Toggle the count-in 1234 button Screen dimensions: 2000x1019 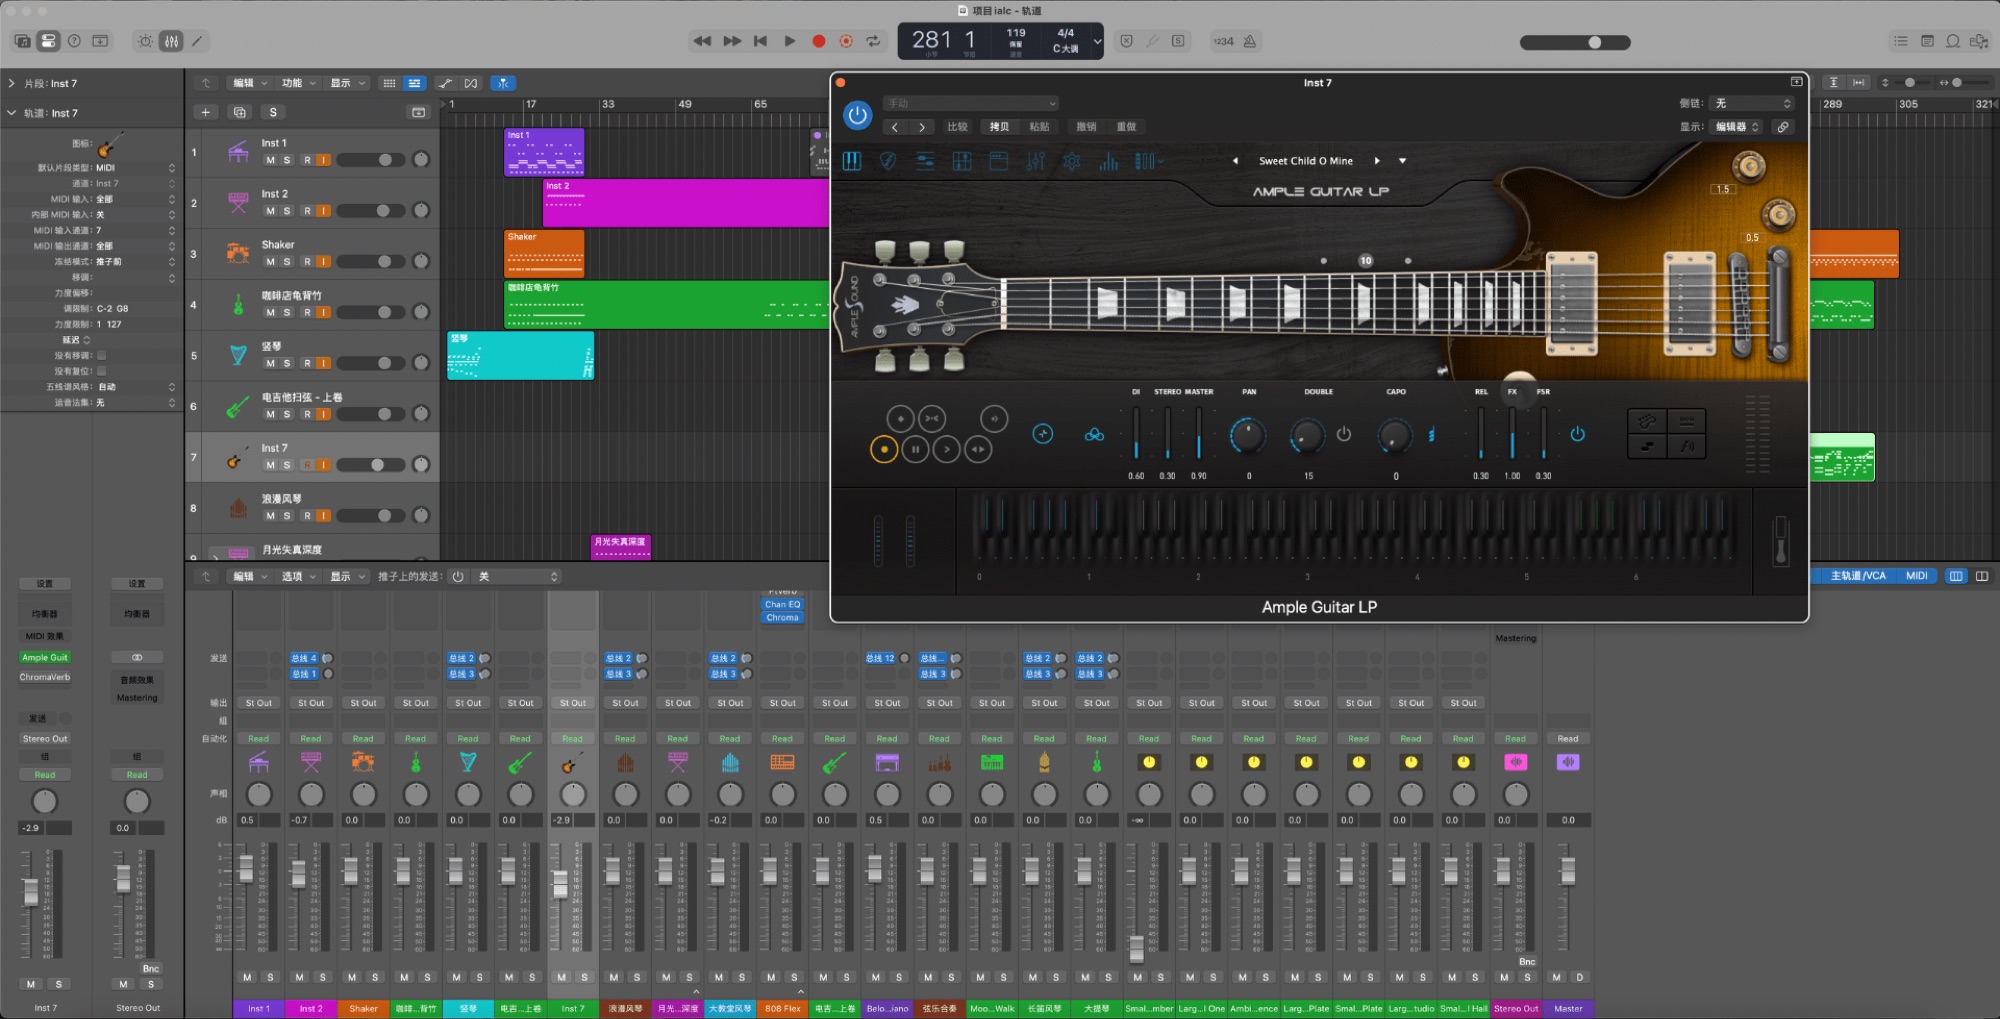(x=1223, y=41)
